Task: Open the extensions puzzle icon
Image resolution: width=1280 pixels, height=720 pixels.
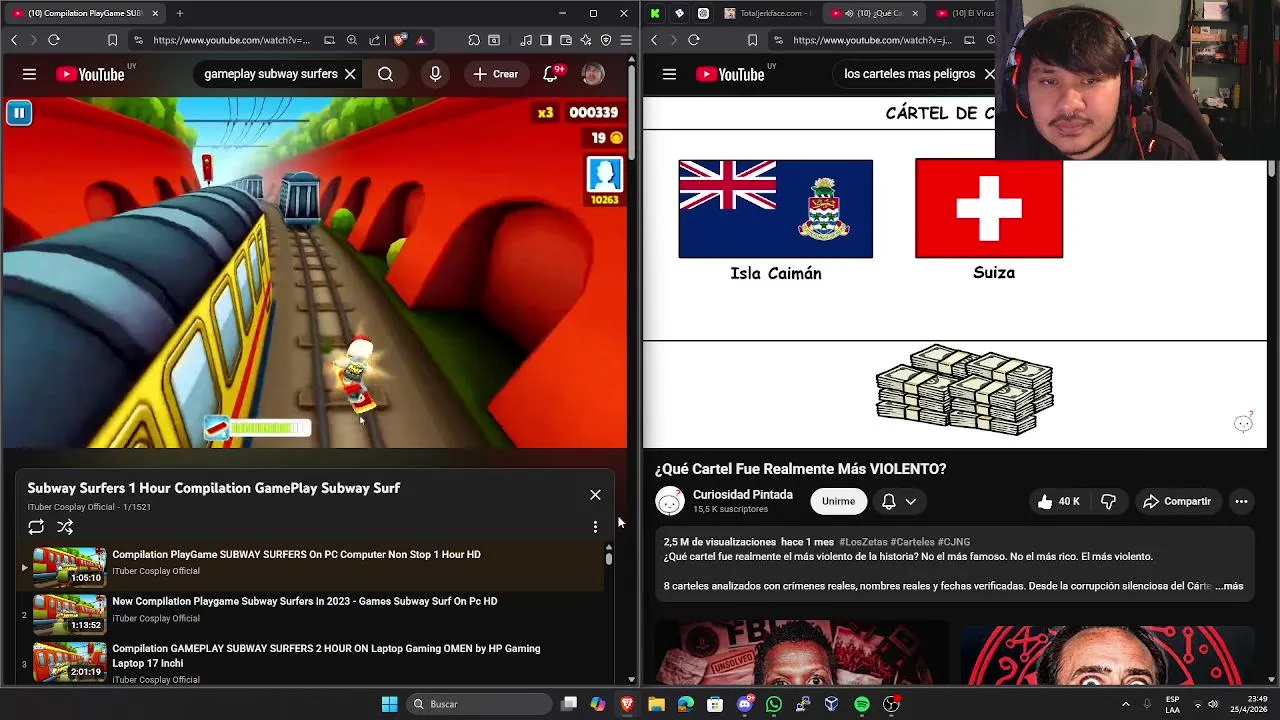Action: 474,40
